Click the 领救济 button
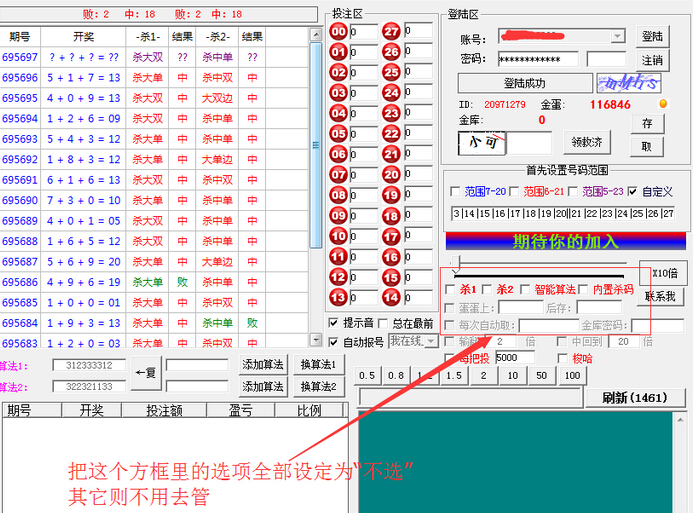The image size is (693, 513). [587, 142]
